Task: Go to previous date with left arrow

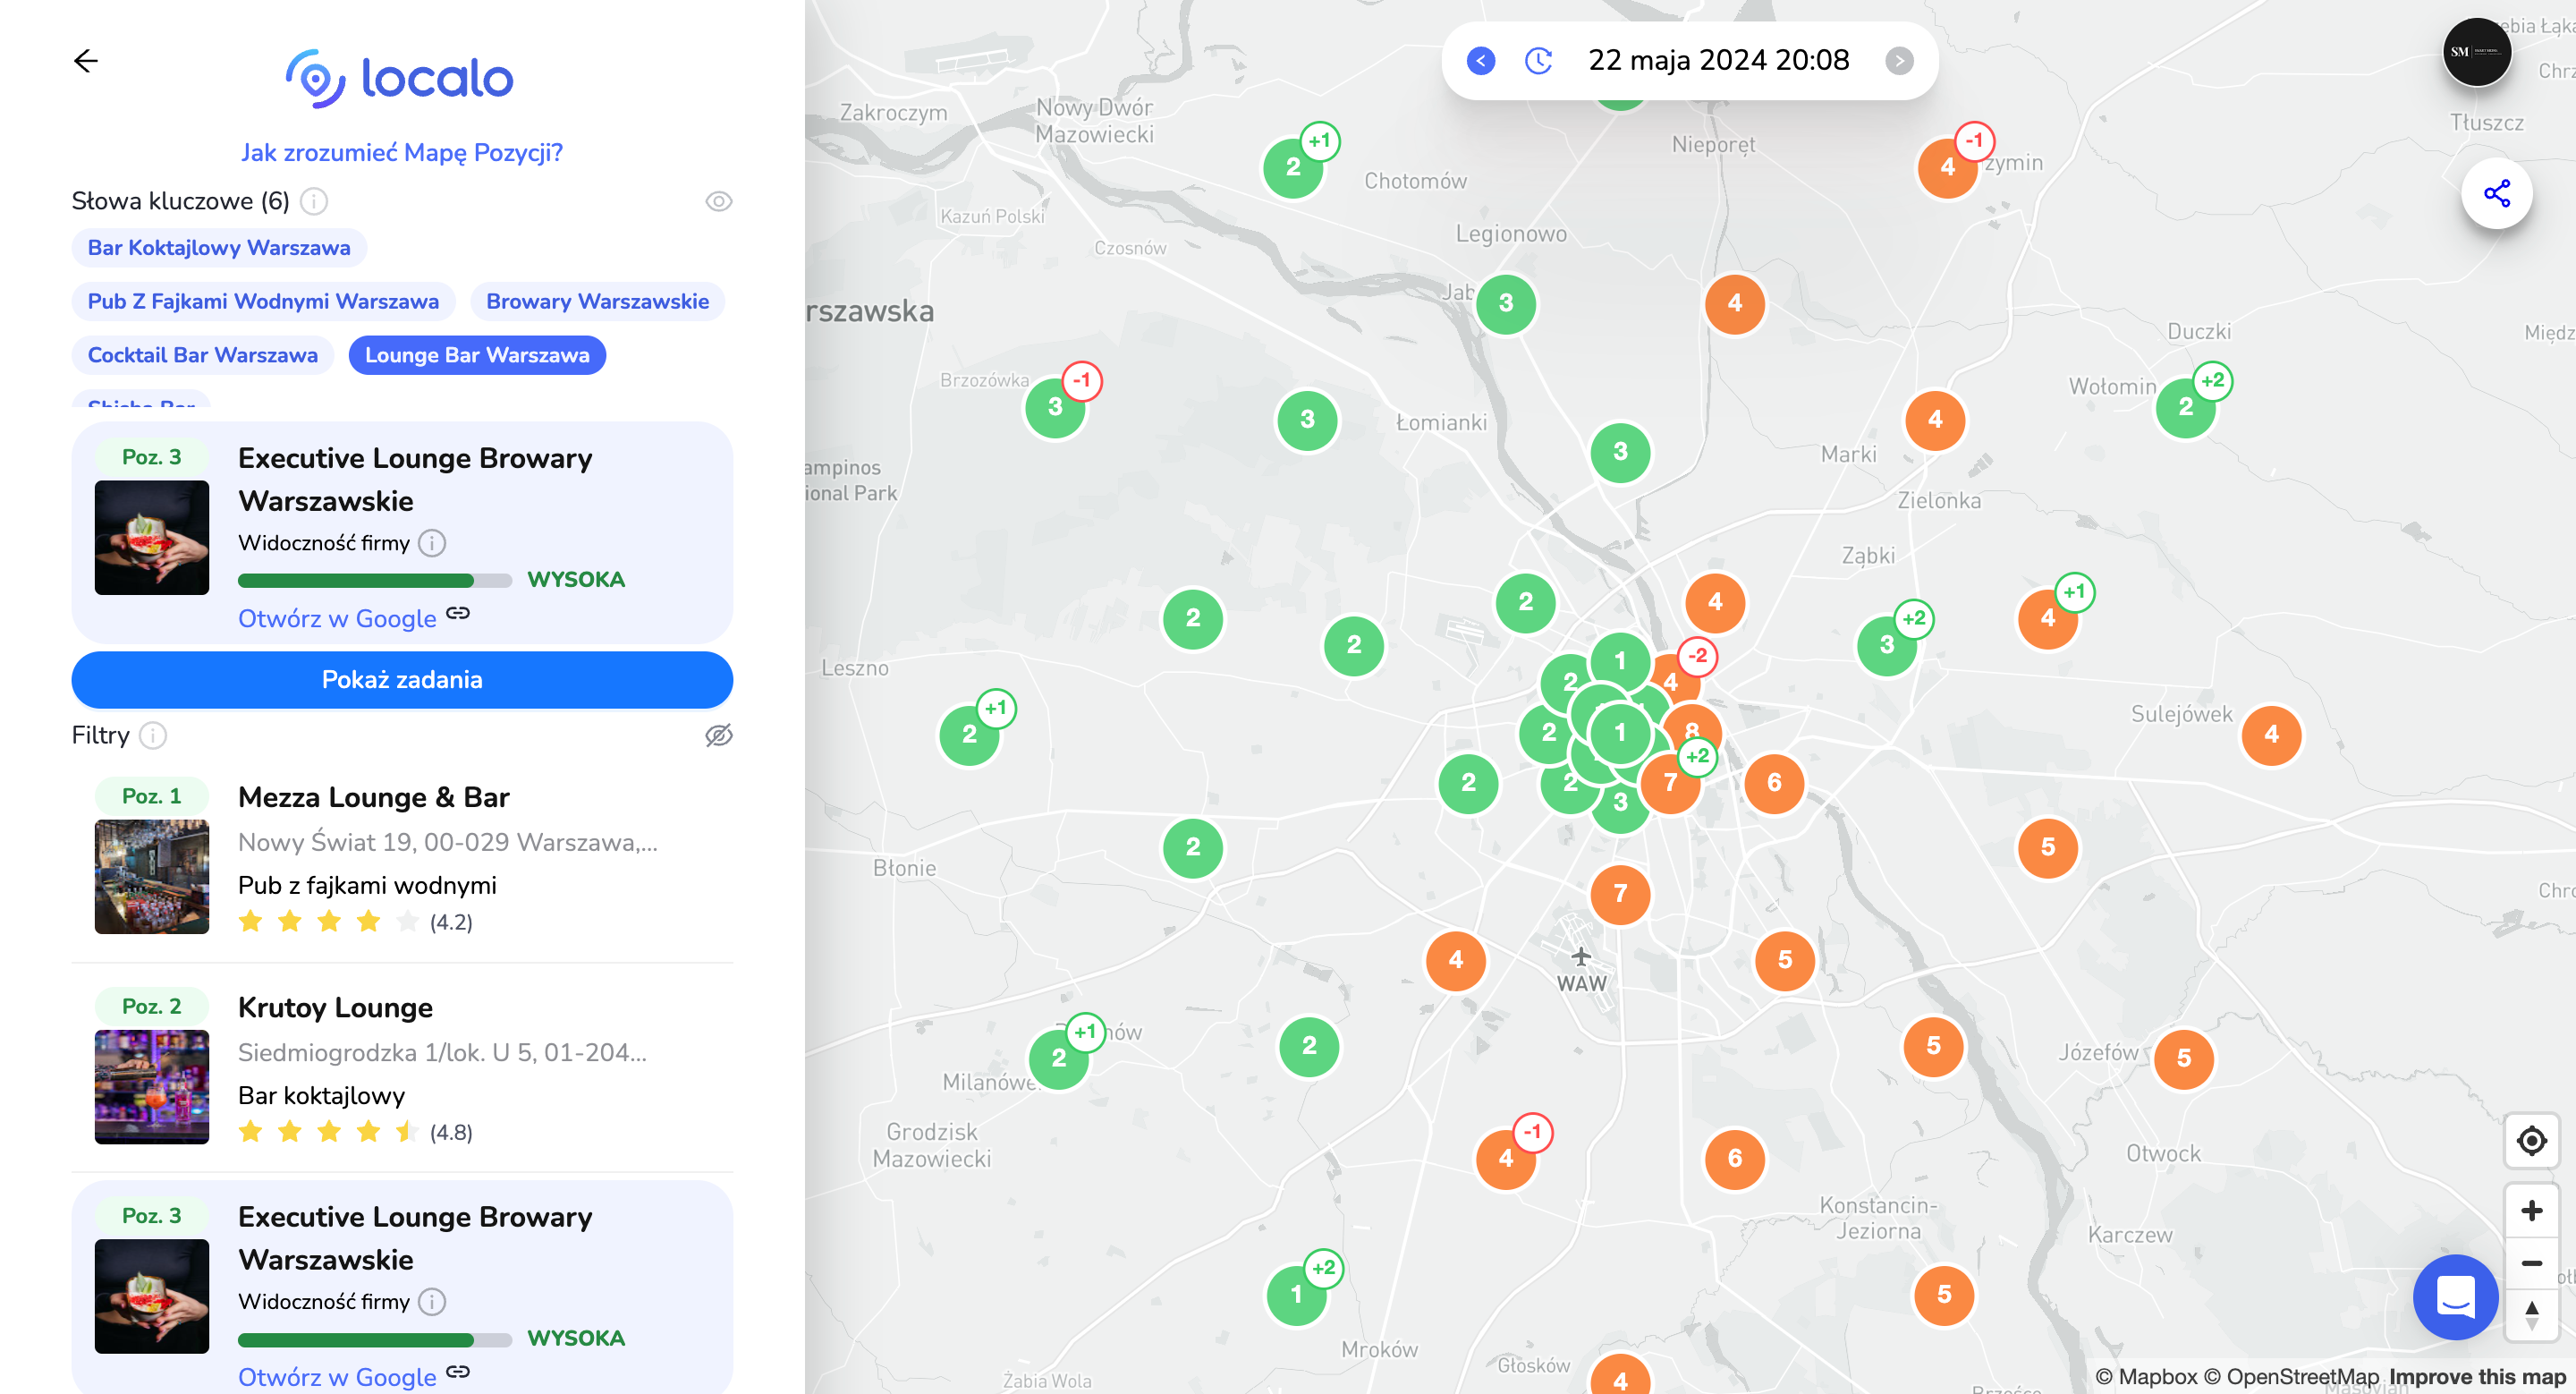Action: (1481, 61)
